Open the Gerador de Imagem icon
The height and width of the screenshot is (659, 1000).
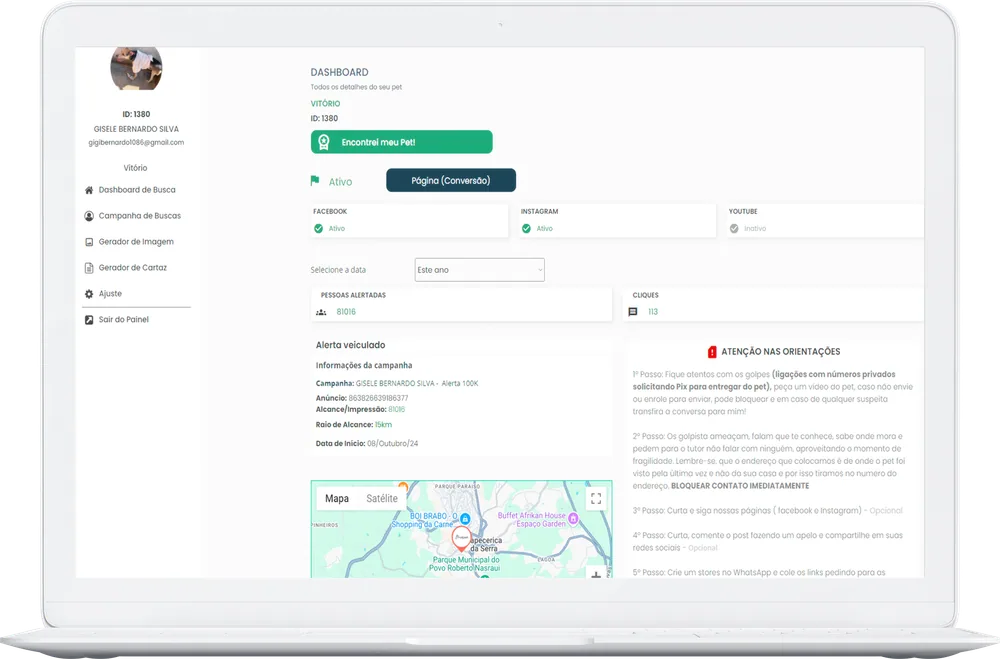point(89,242)
